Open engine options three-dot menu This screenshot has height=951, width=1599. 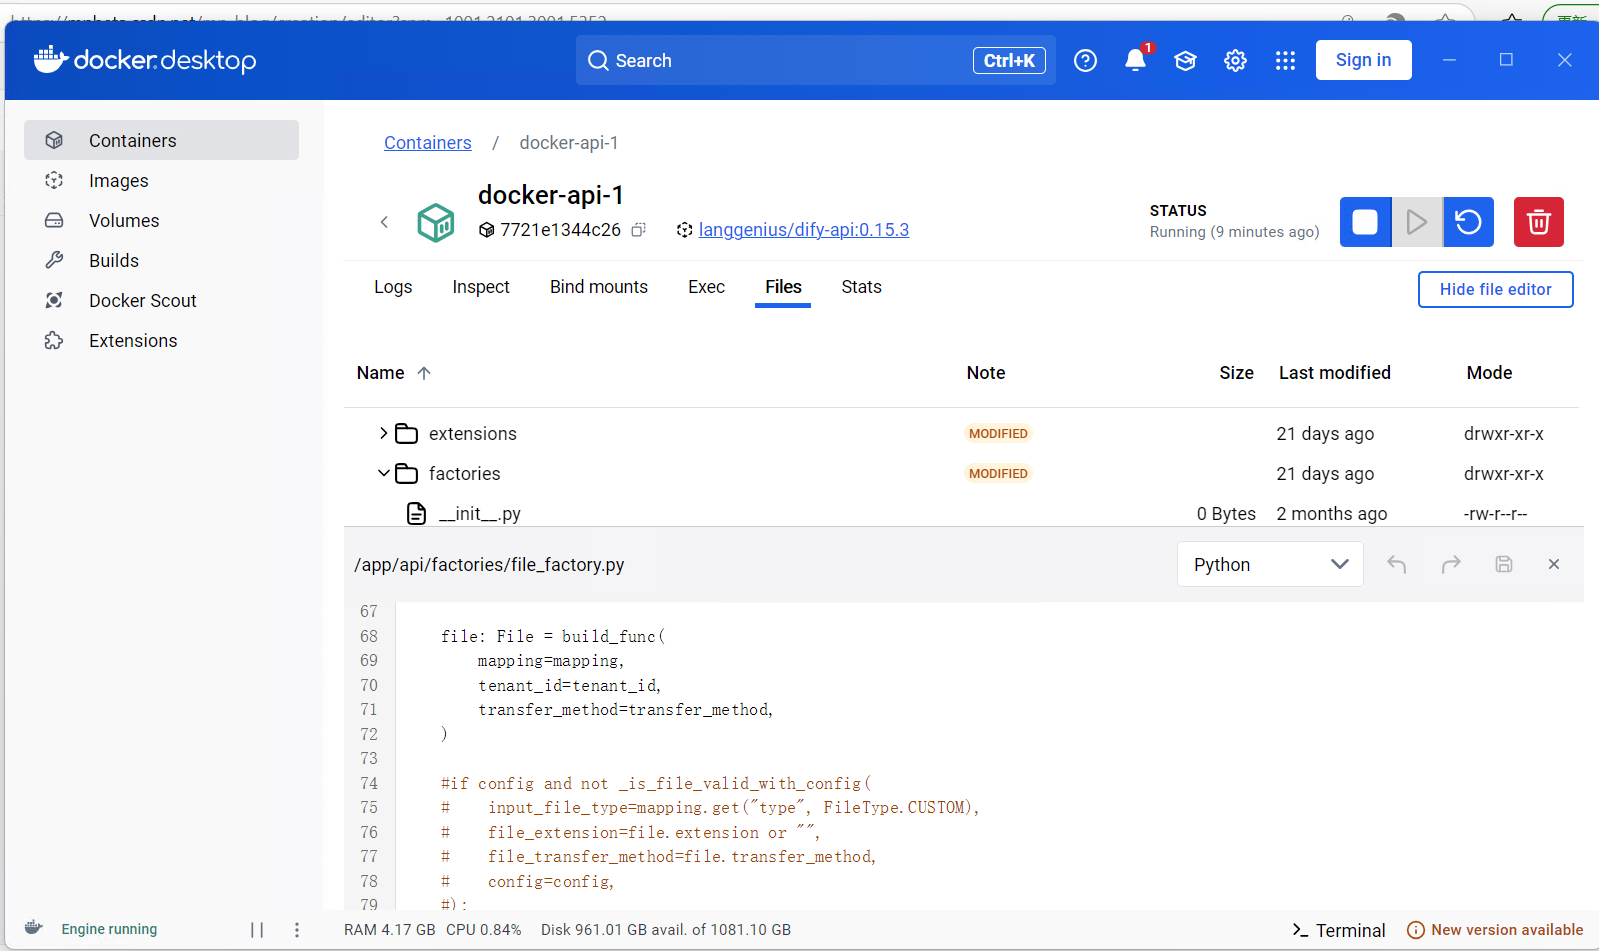[x=297, y=930]
